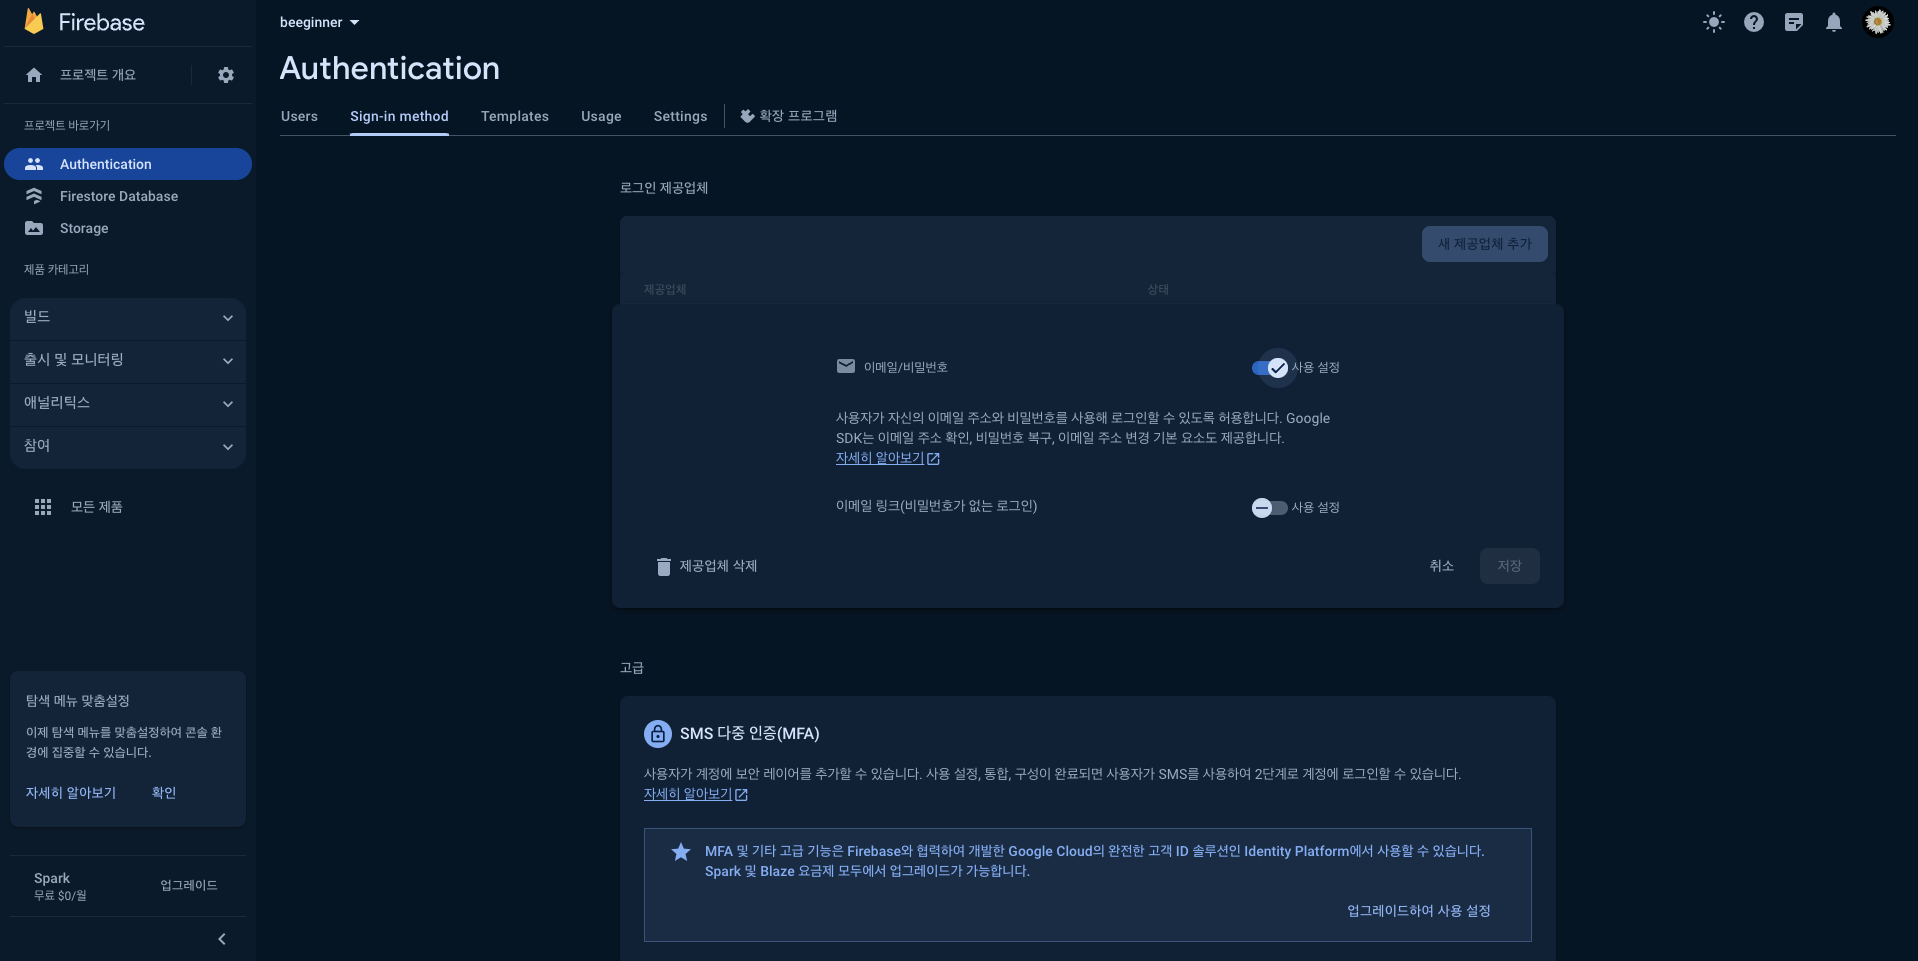Click the 고급 section heading
The height and width of the screenshot is (961, 1918).
point(632,668)
